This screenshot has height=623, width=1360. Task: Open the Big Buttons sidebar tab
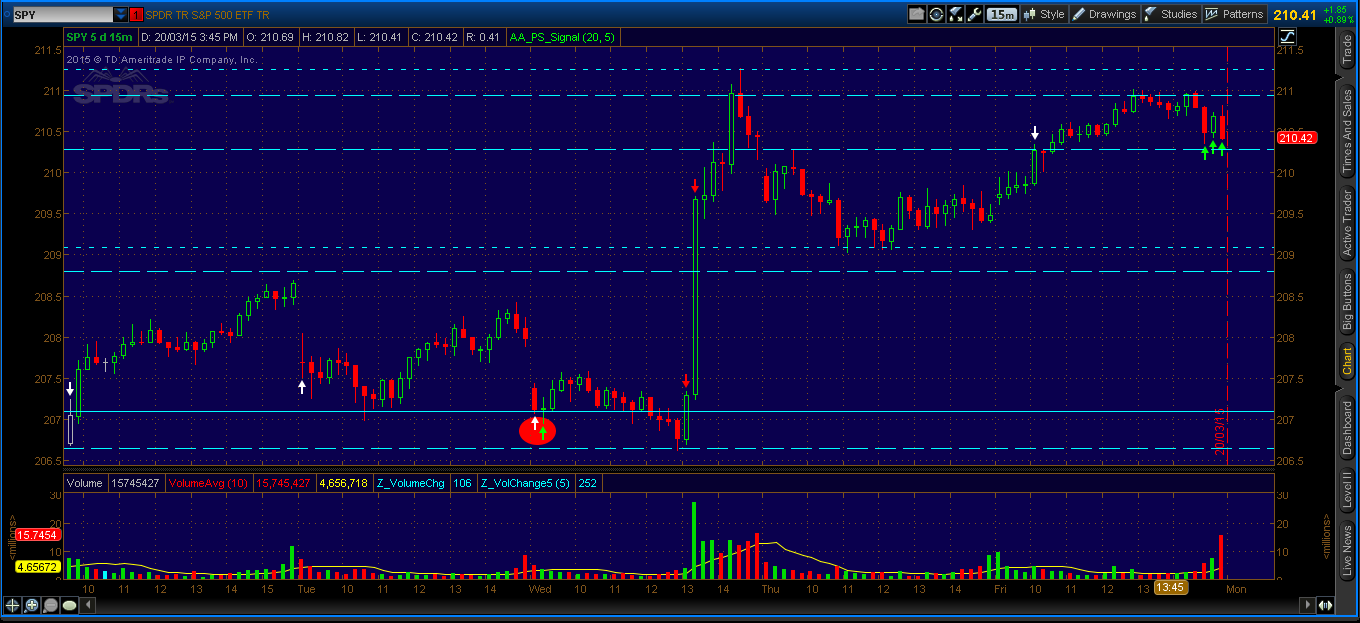pos(1346,304)
